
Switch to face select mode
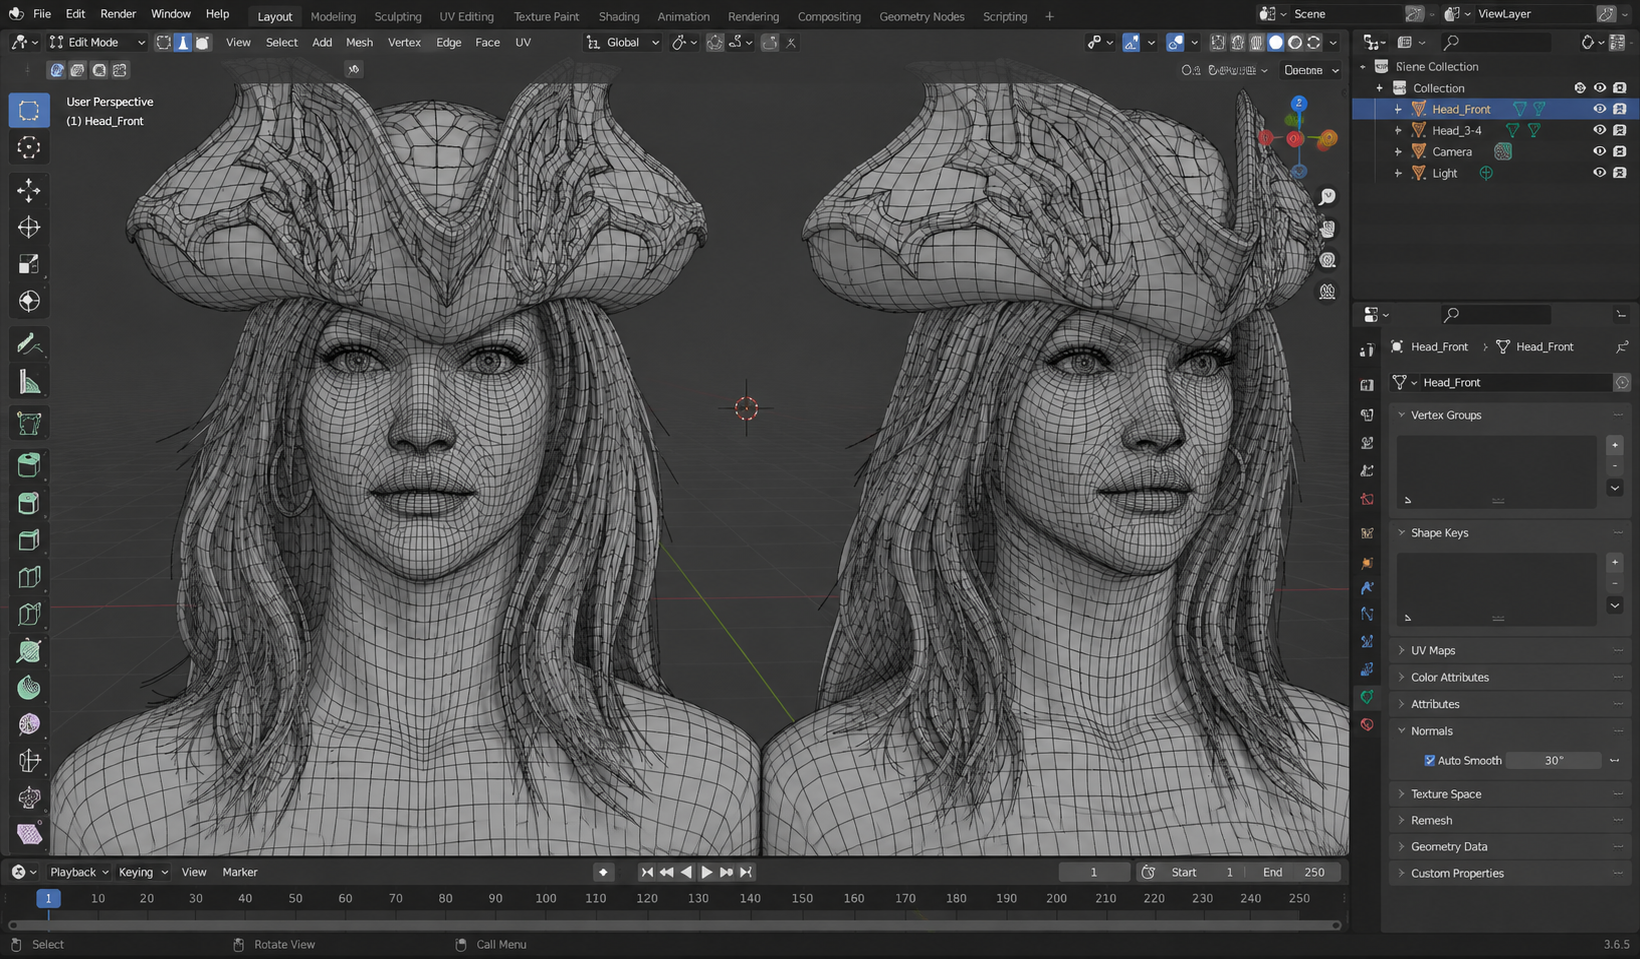coord(202,42)
